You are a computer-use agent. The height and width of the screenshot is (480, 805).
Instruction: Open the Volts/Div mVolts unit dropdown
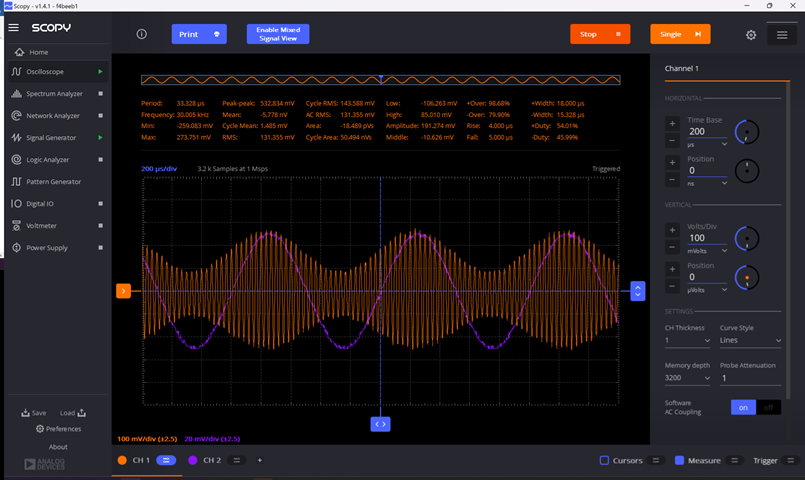707,251
